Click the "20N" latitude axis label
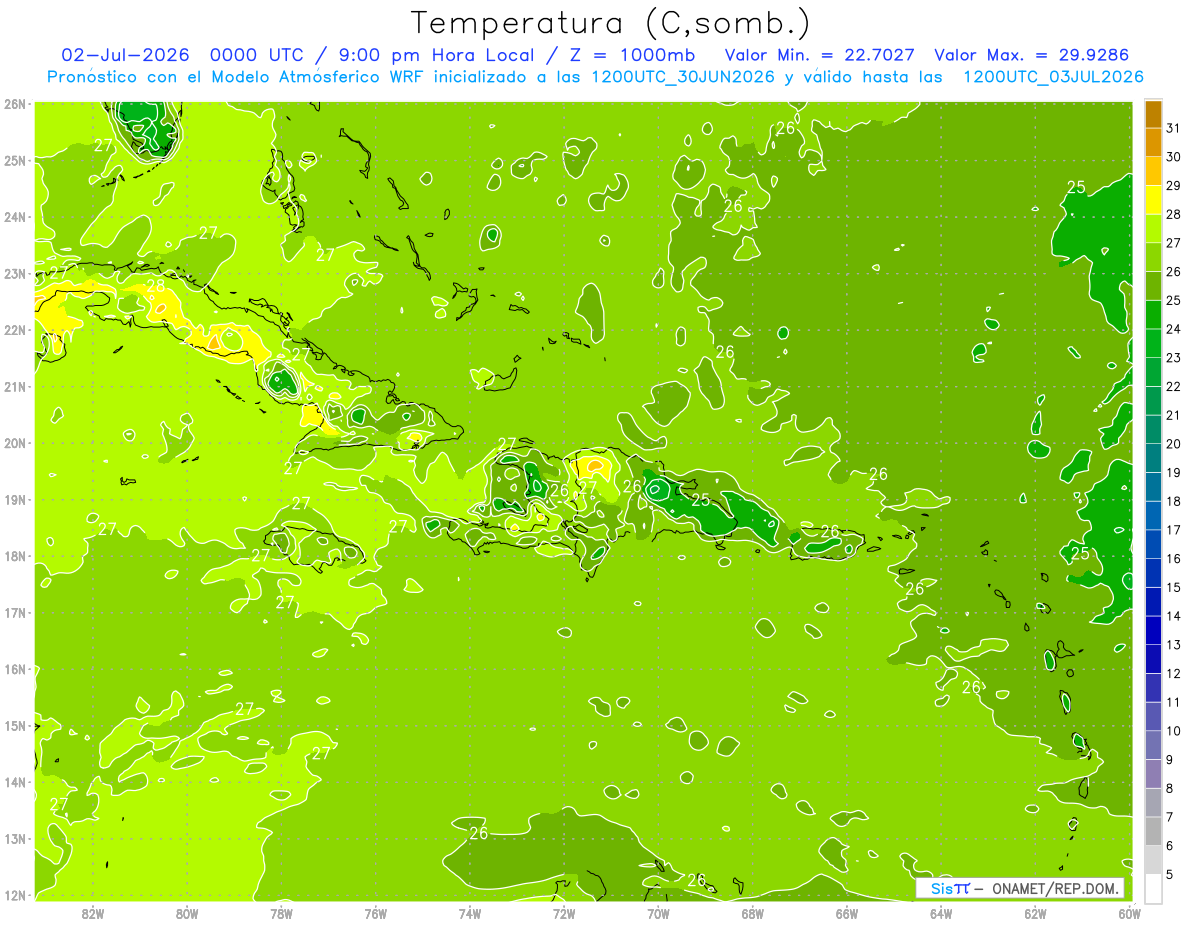The image size is (1200, 927). (x=14, y=443)
